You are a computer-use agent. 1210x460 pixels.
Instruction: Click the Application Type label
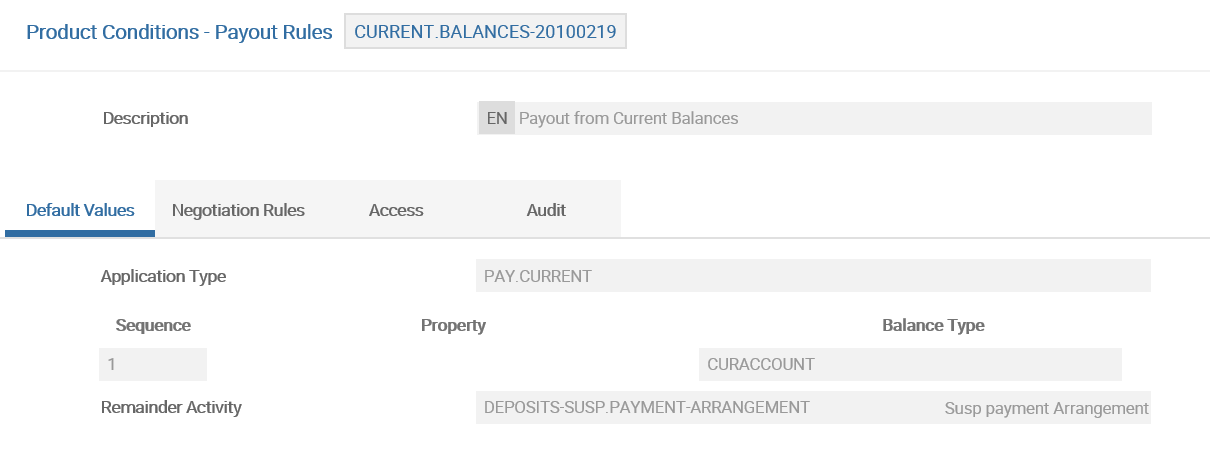pos(163,276)
